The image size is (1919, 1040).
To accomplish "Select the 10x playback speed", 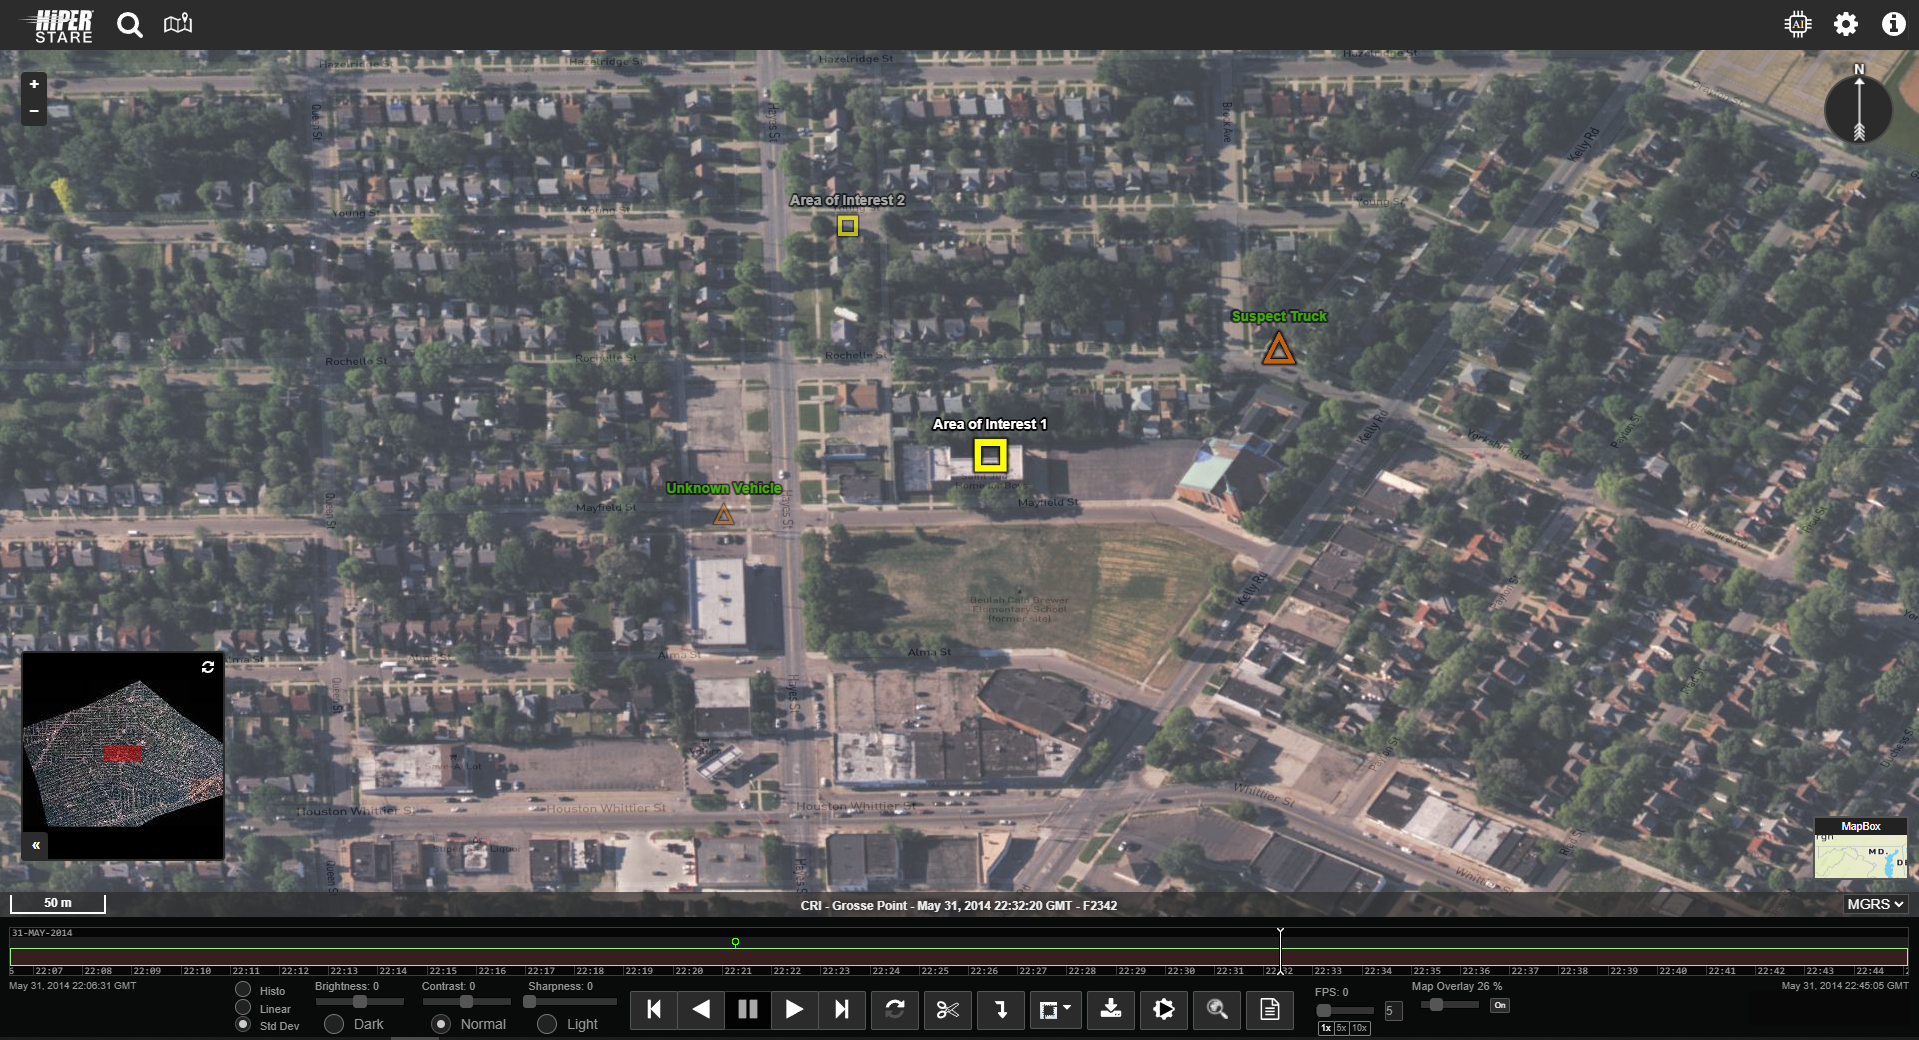I will coord(1360,1028).
